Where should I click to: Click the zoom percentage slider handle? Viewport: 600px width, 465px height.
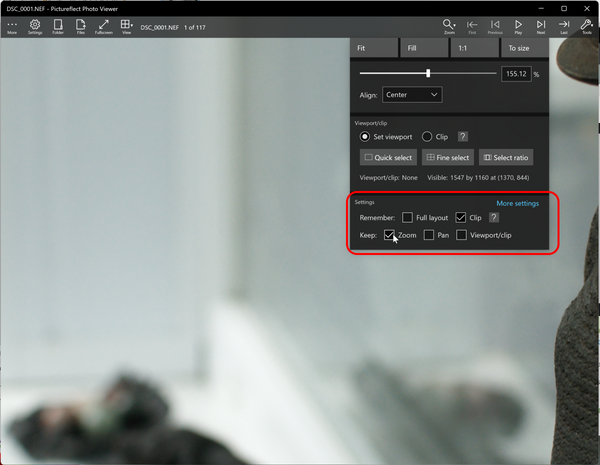pos(428,73)
